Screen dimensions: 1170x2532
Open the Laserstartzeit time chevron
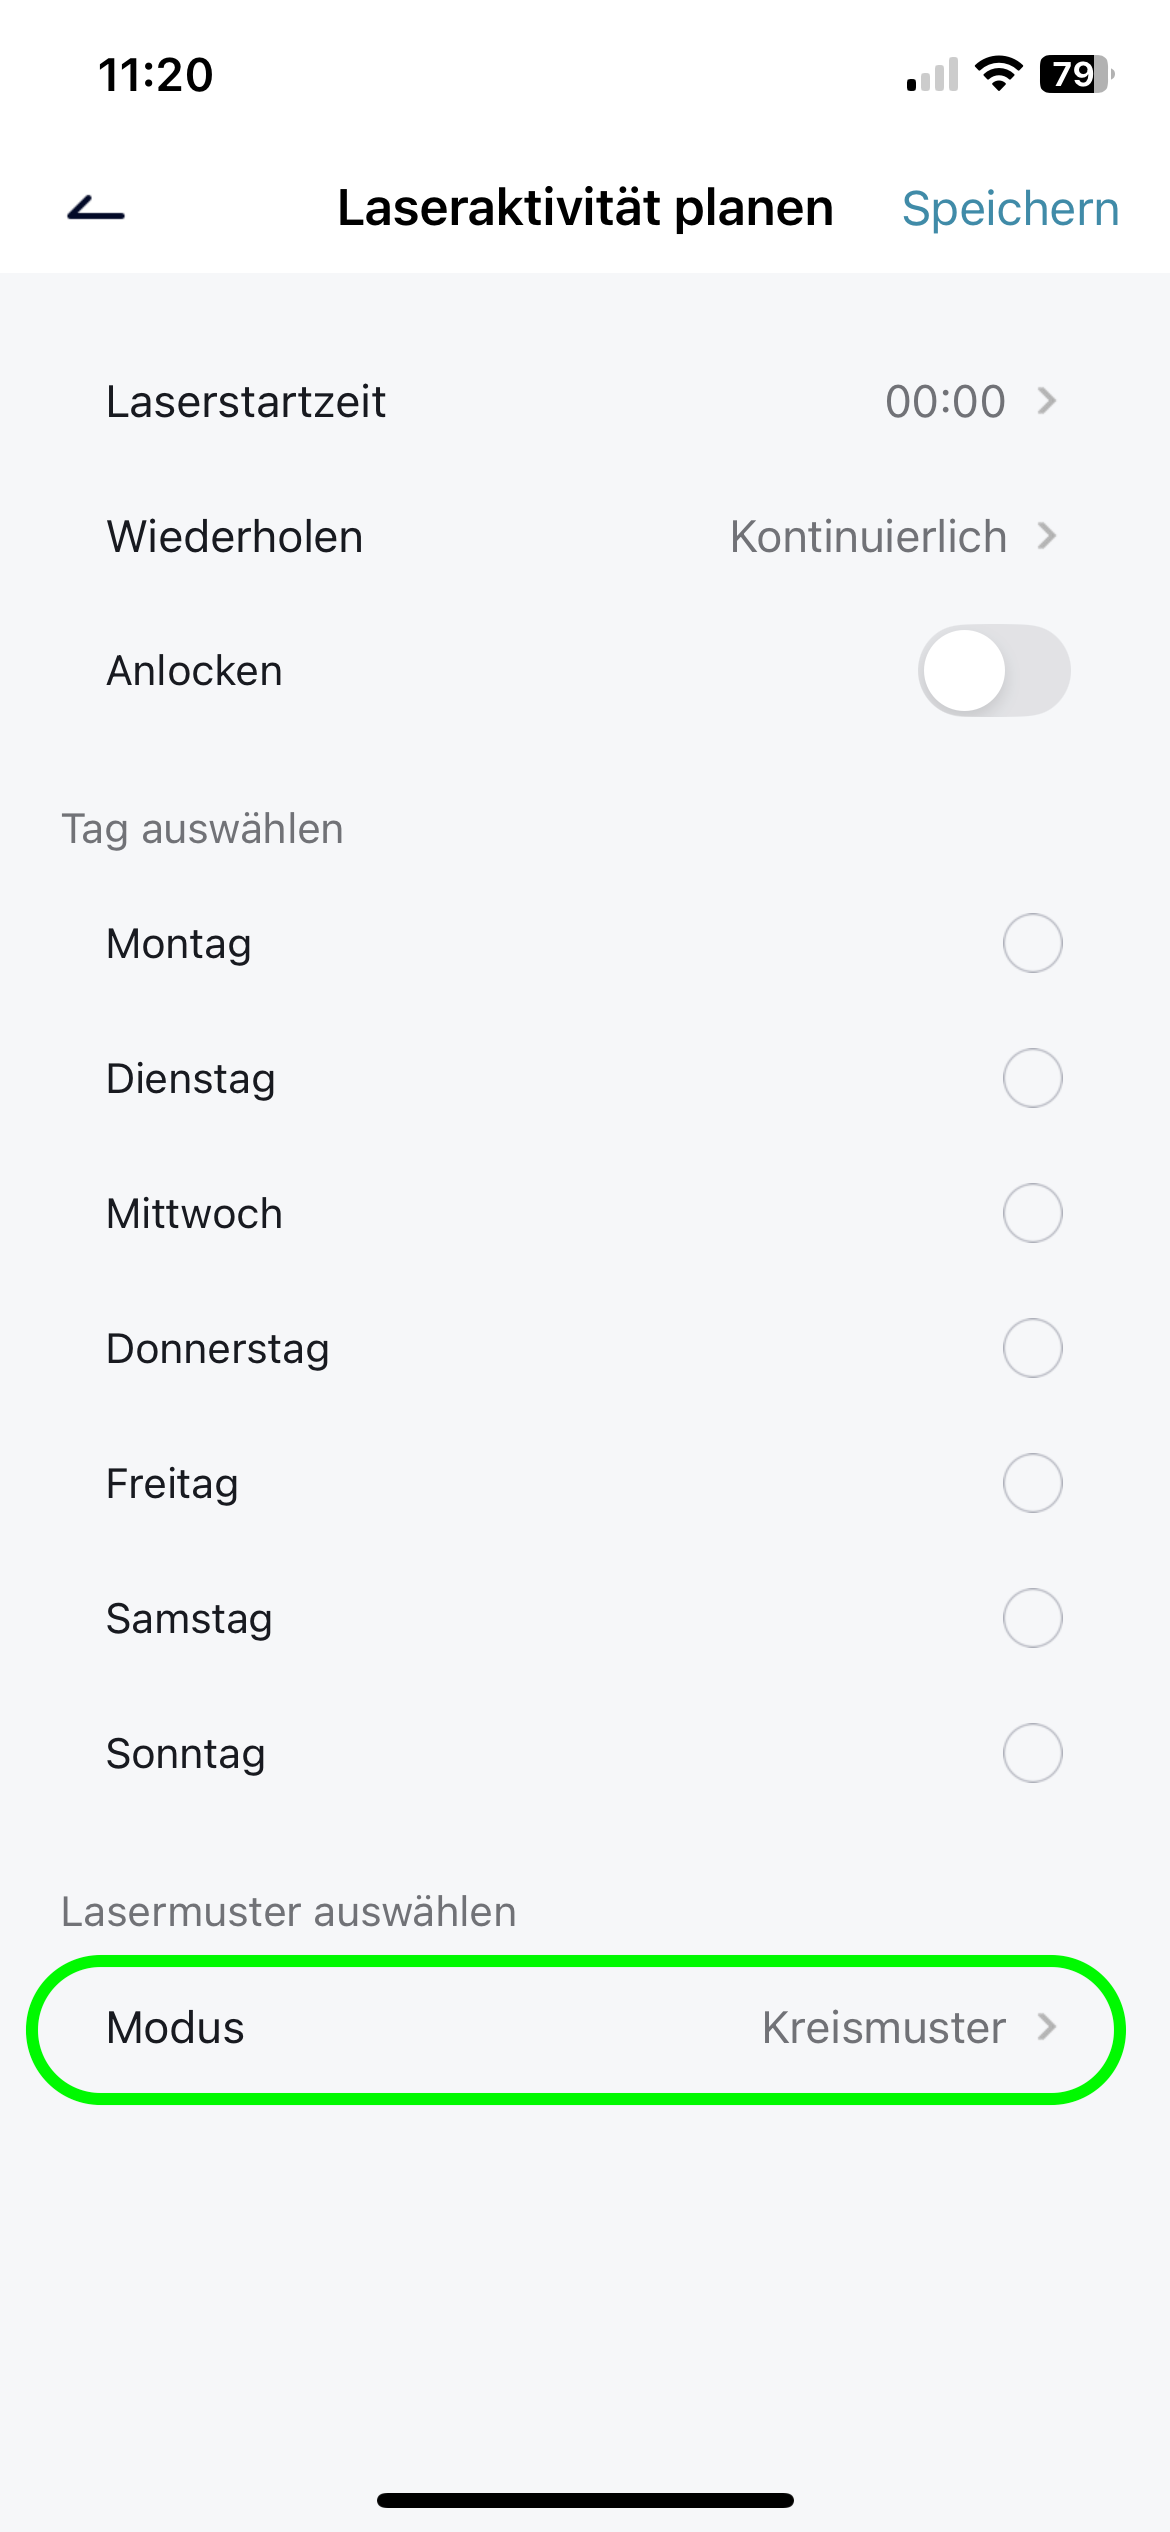pyautogui.click(x=1047, y=401)
